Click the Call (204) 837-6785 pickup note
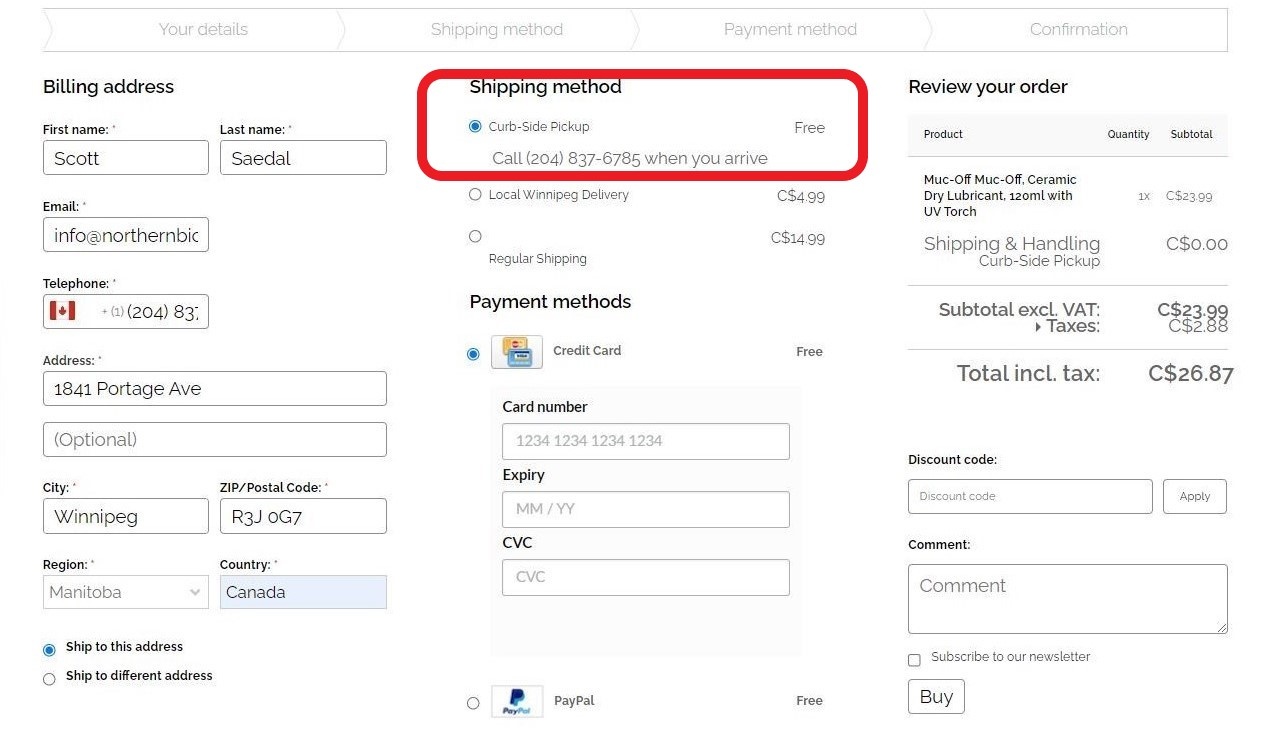Screen dimensions: 1268x751 pyautogui.click(x=630, y=158)
